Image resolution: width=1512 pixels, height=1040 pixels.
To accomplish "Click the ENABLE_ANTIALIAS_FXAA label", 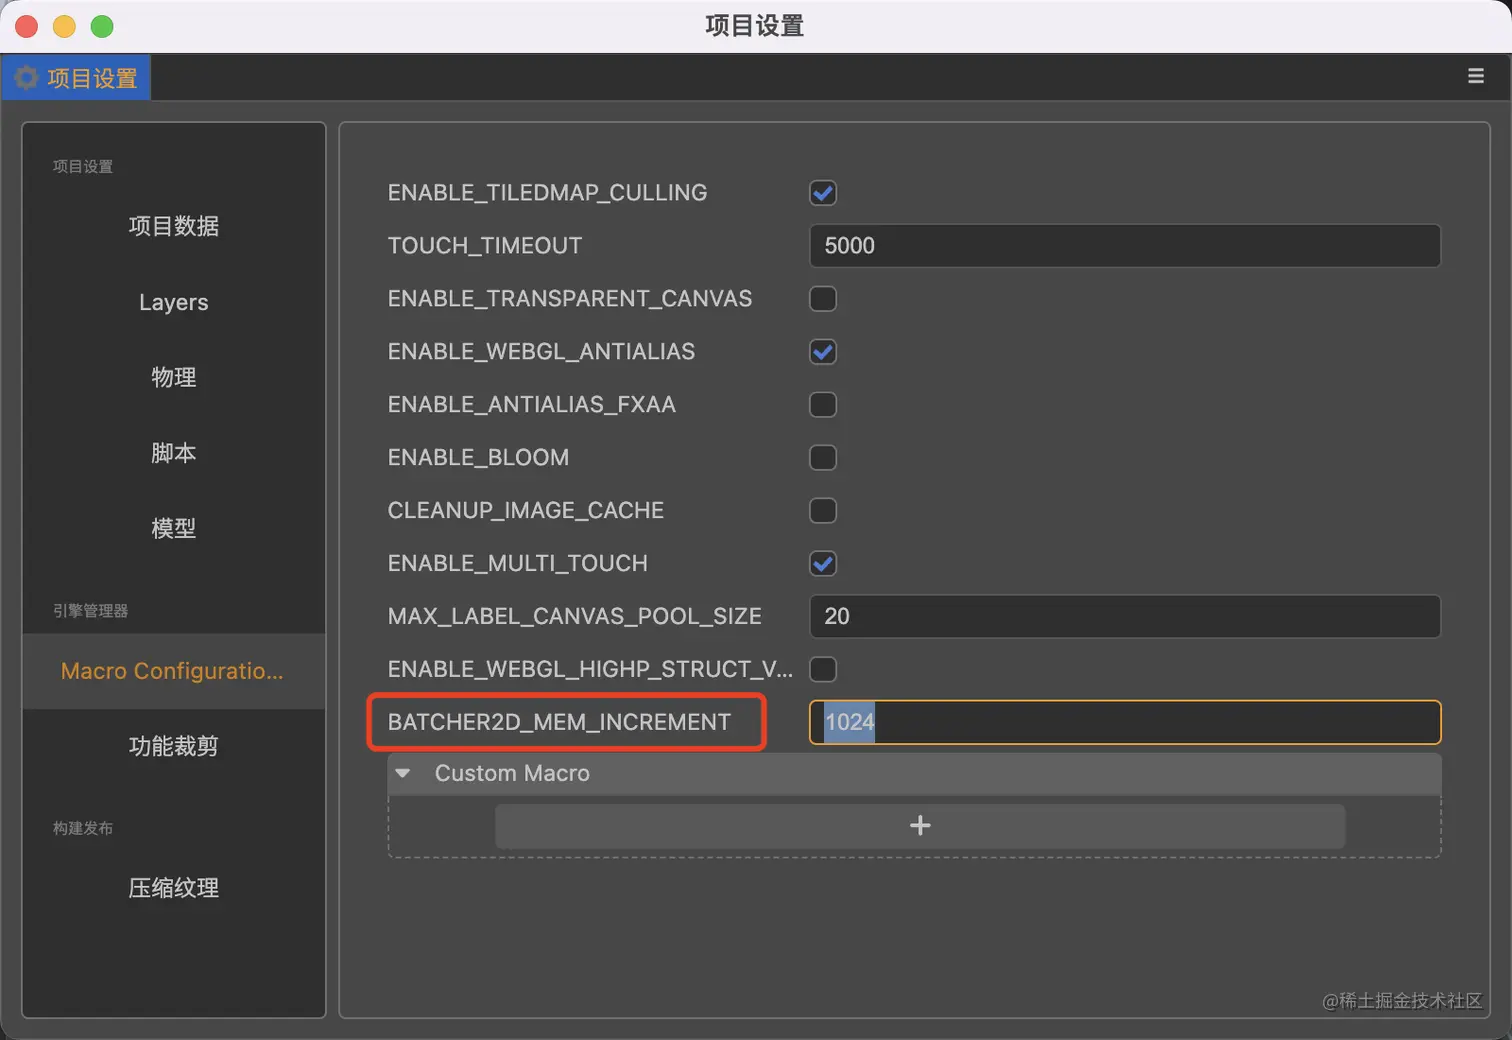I will tap(532, 405).
